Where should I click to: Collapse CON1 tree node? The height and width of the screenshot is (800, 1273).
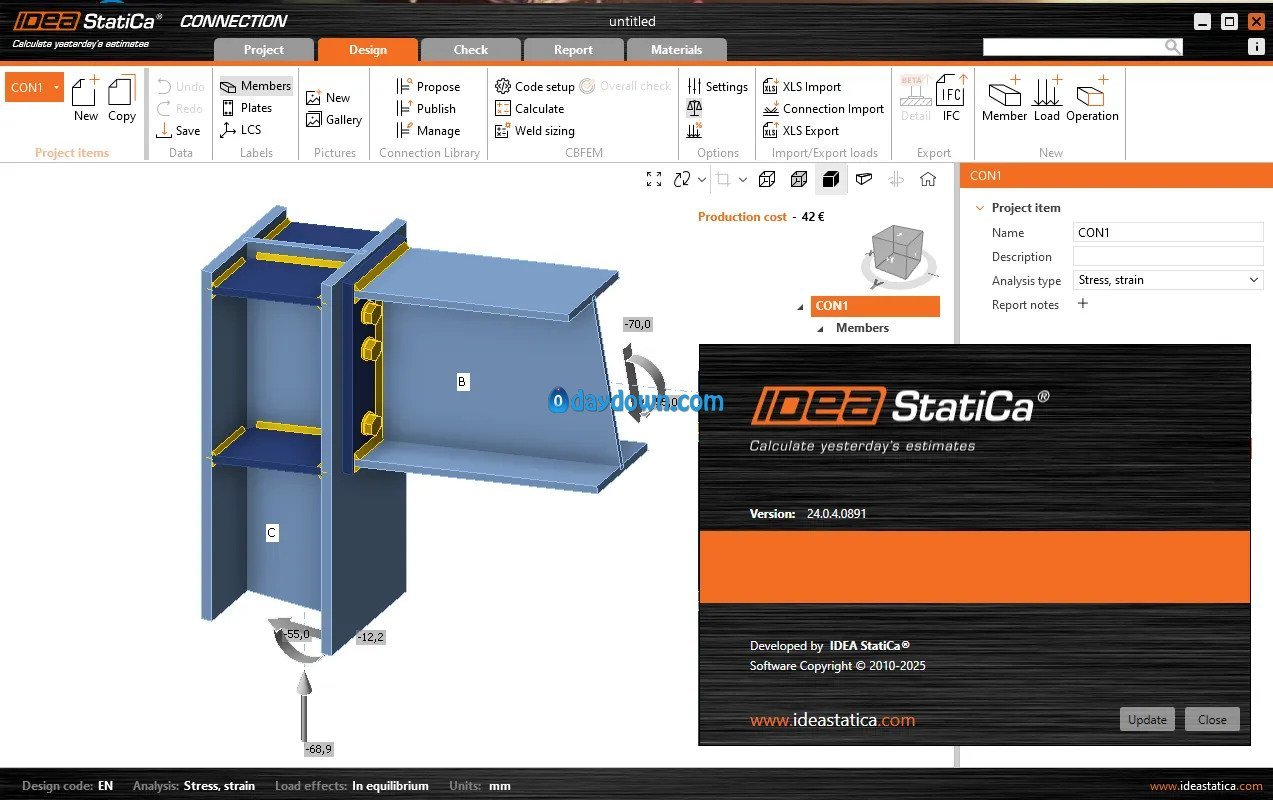[x=802, y=307]
